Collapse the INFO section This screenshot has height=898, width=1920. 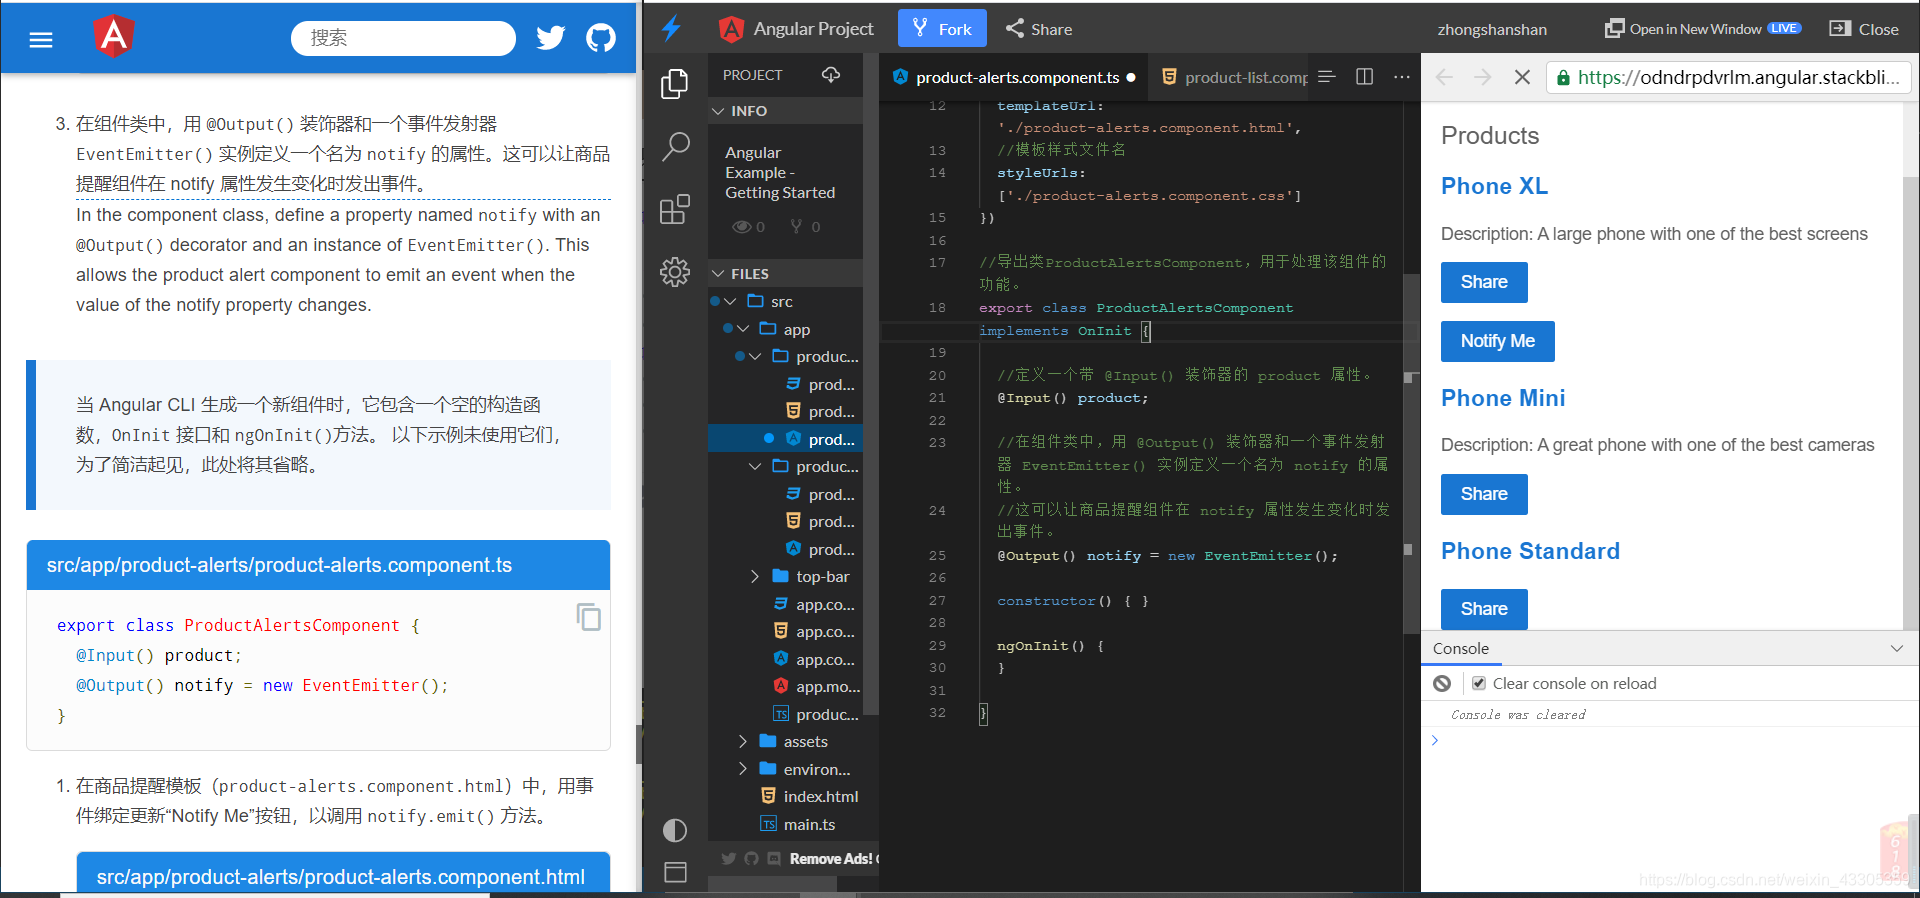tap(718, 111)
